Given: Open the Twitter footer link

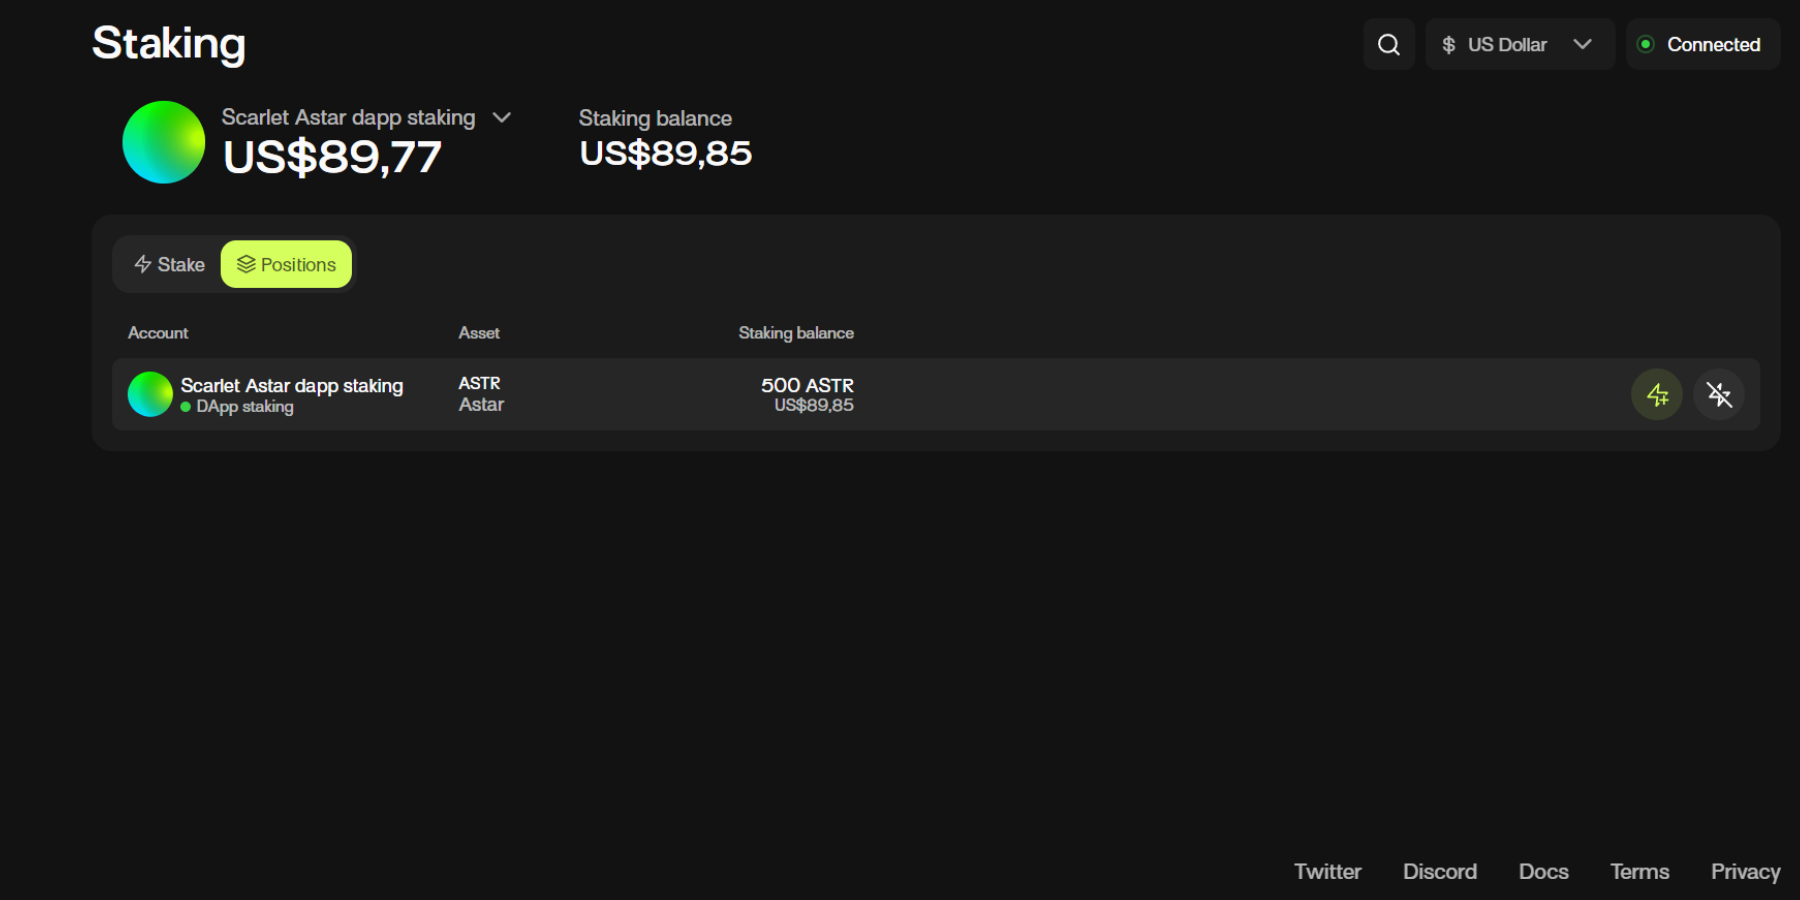Looking at the screenshot, I should [1327, 871].
